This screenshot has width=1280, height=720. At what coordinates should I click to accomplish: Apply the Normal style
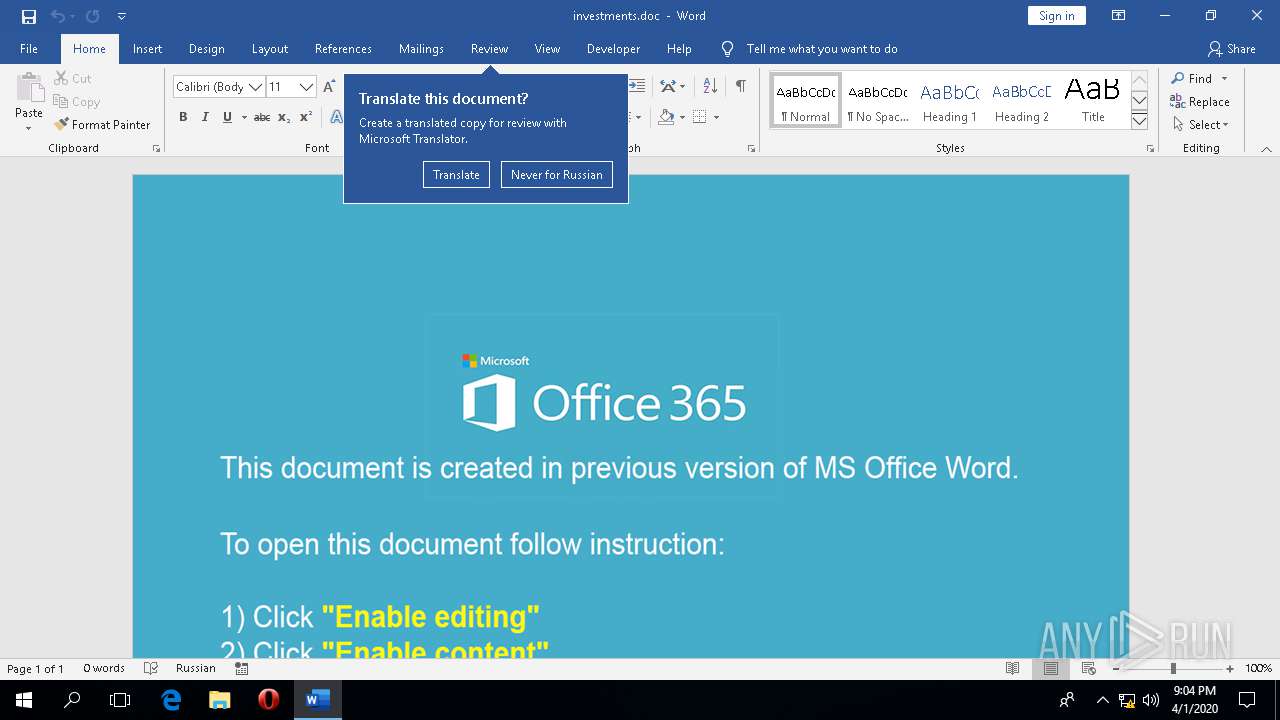coord(806,100)
